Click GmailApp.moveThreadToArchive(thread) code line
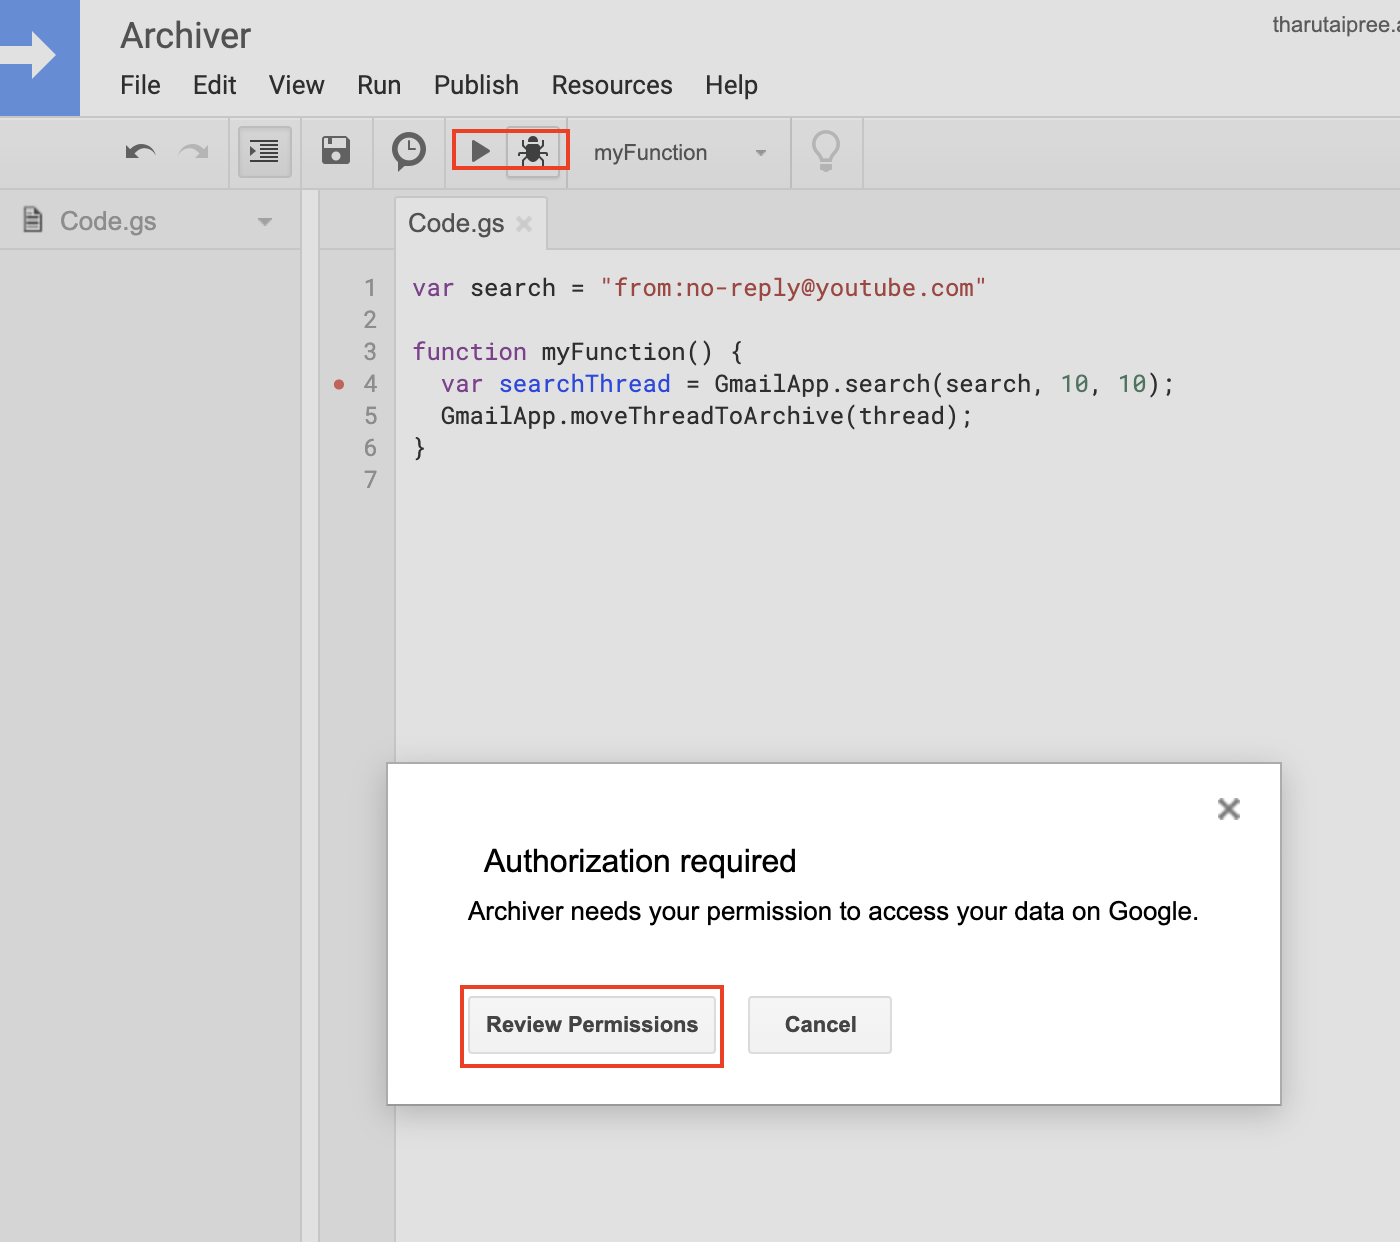 tap(706, 416)
